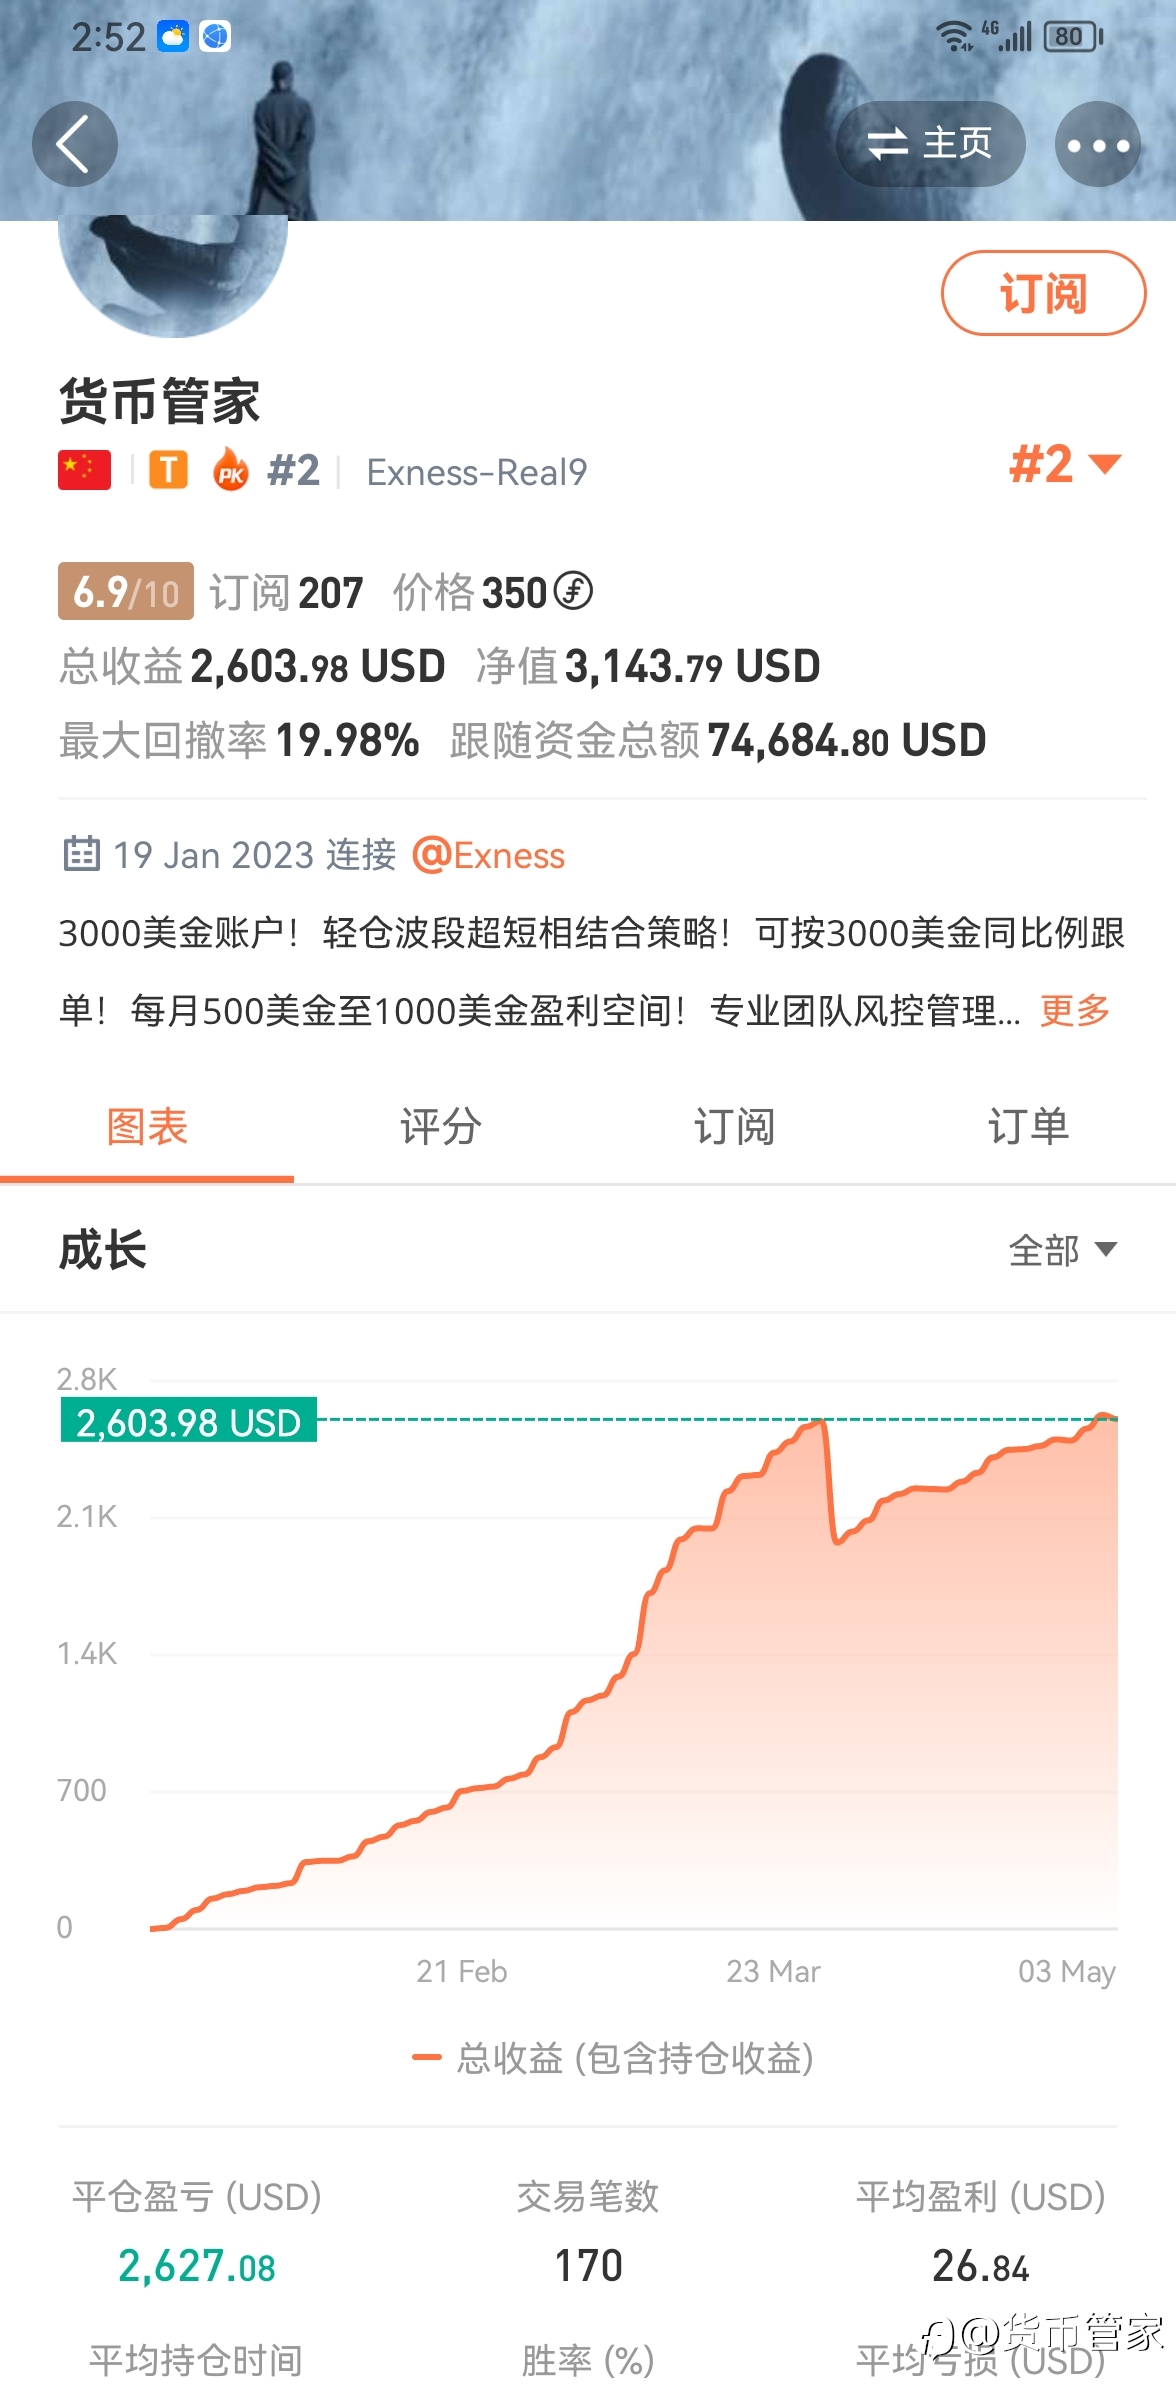Tap the PK flame icon
This screenshot has width=1176, height=2400.
pos(231,469)
